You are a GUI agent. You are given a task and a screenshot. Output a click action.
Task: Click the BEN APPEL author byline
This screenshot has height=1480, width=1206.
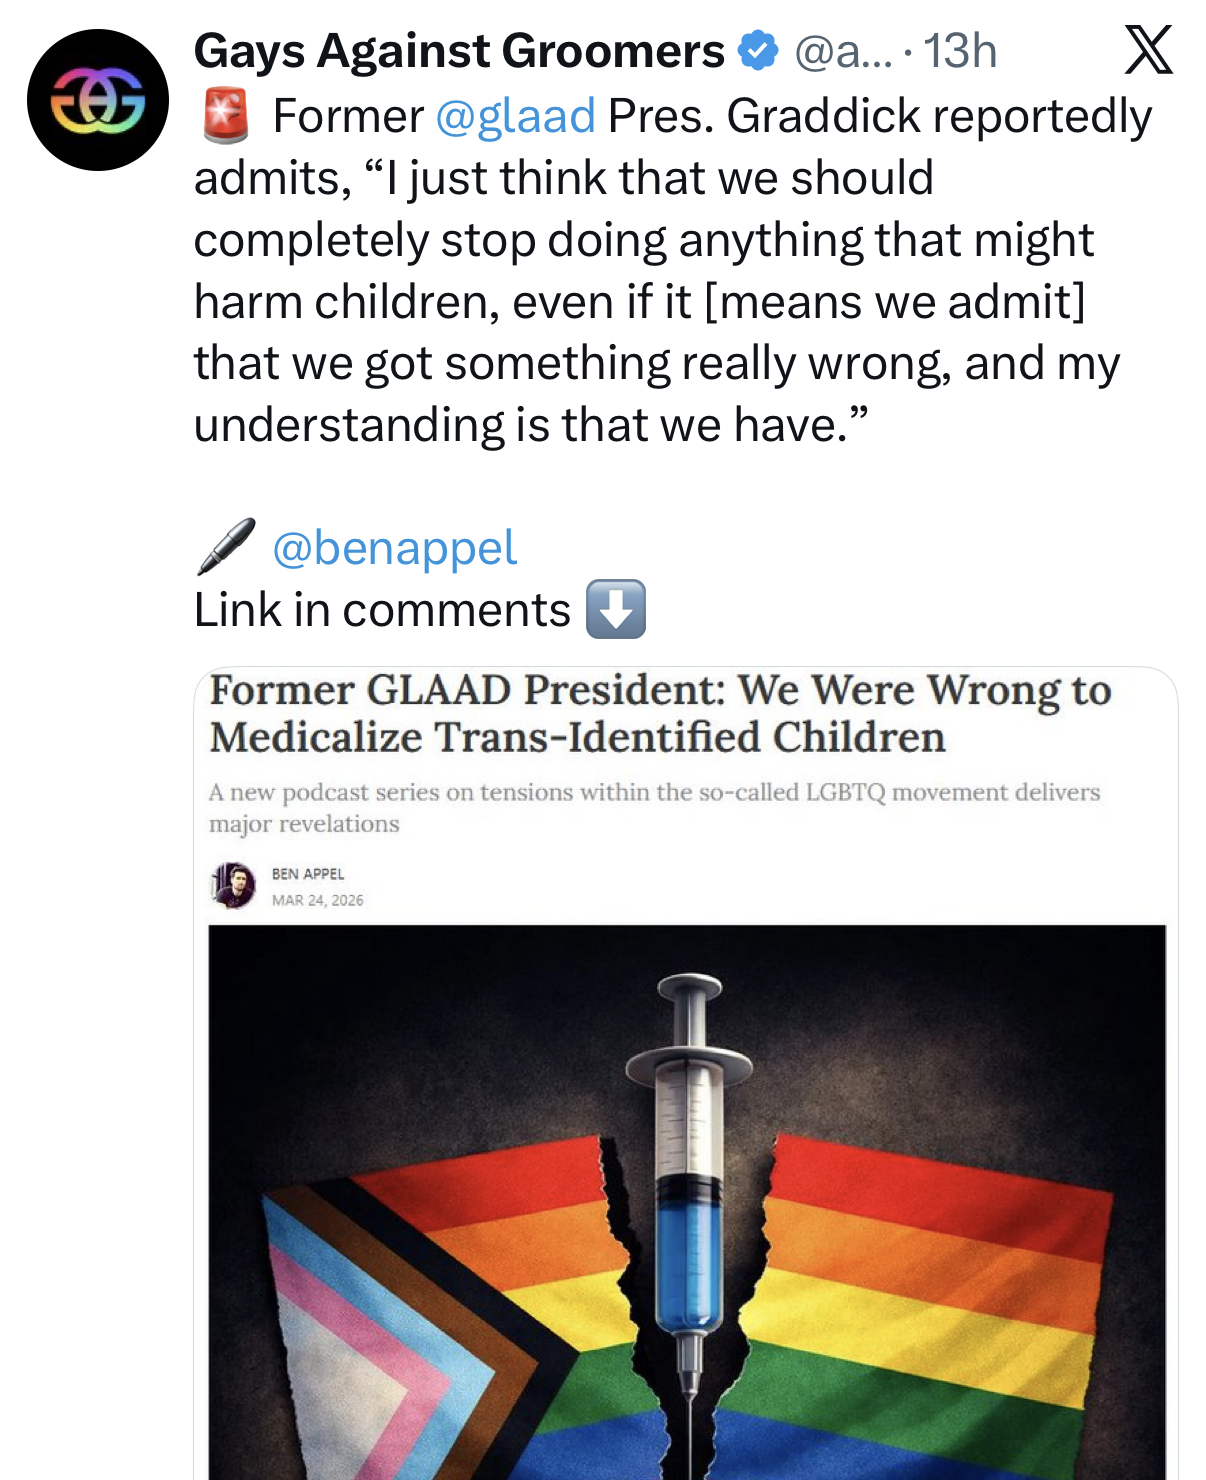click(x=308, y=874)
